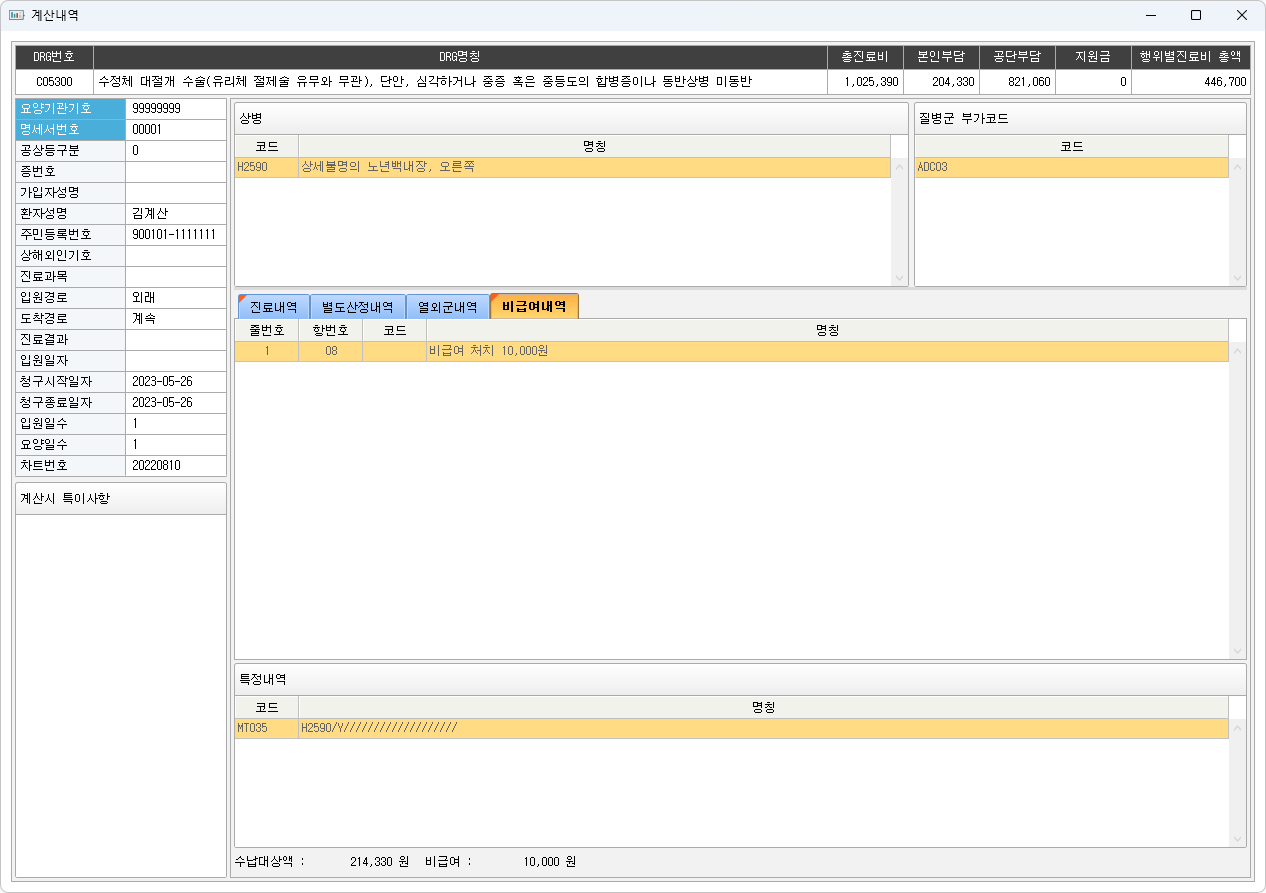Select the 열외군내역 tab
Viewport: 1266px width, 893px height.
pyautogui.click(x=447, y=307)
